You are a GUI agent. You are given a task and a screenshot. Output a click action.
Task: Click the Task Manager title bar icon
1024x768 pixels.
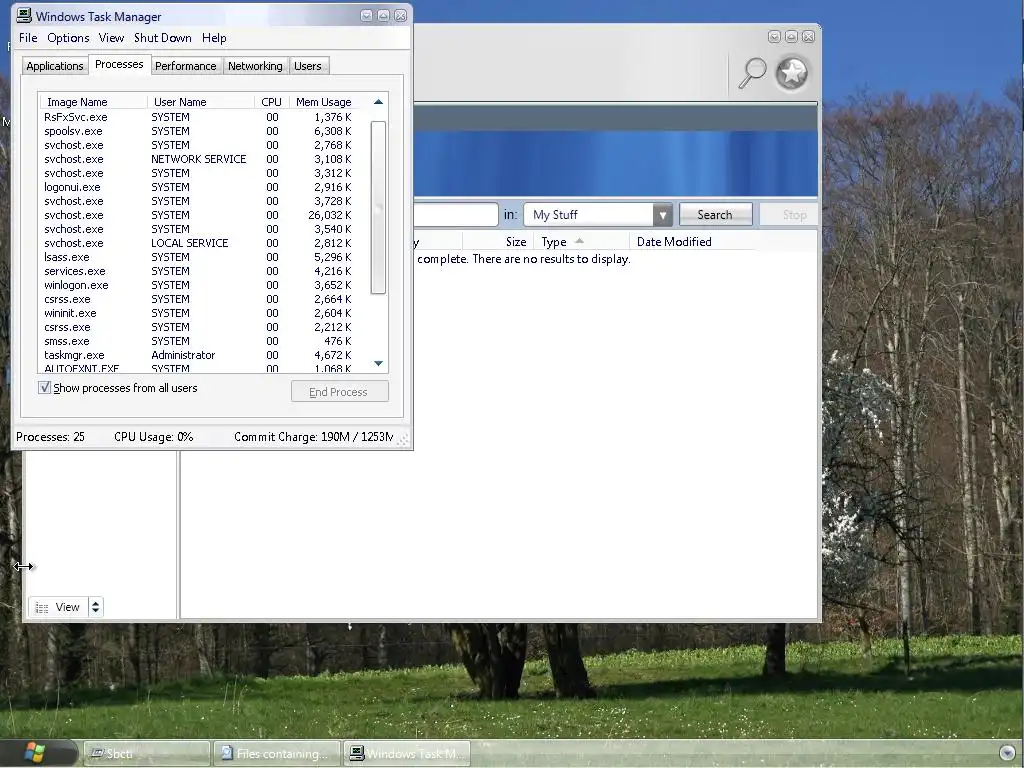(24, 16)
